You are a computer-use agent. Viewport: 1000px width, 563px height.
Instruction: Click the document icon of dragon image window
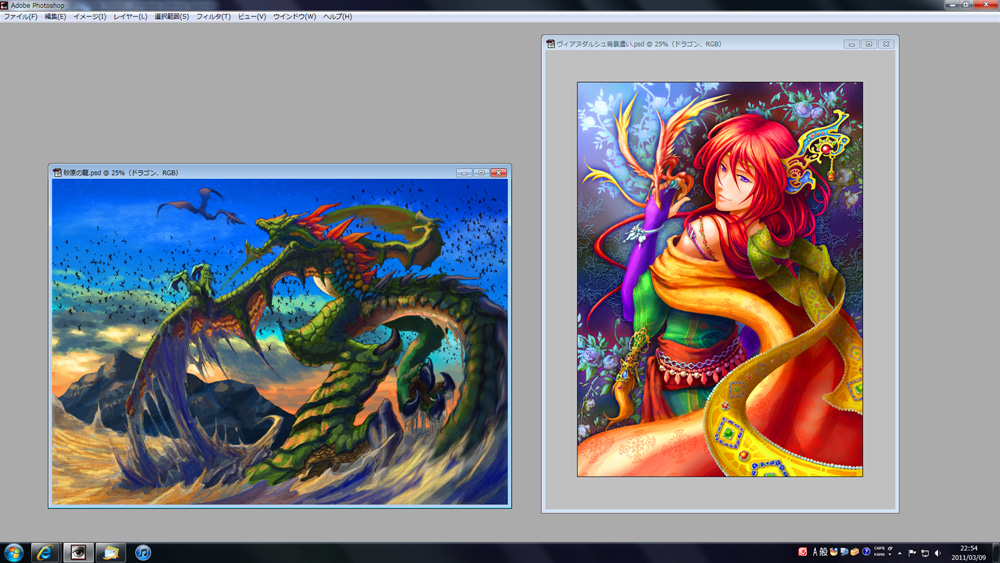pos(57,172)
